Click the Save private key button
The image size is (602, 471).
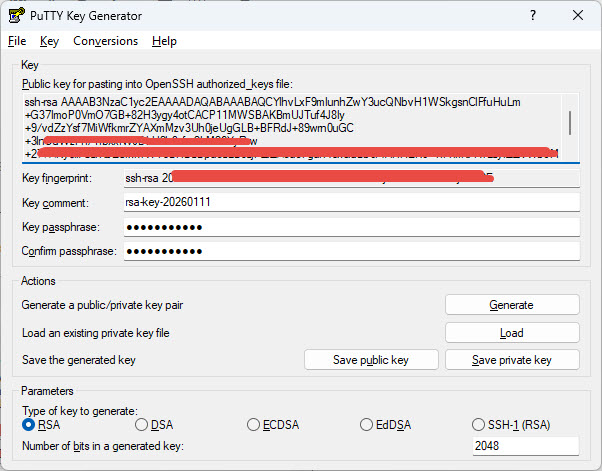(511, 360)
